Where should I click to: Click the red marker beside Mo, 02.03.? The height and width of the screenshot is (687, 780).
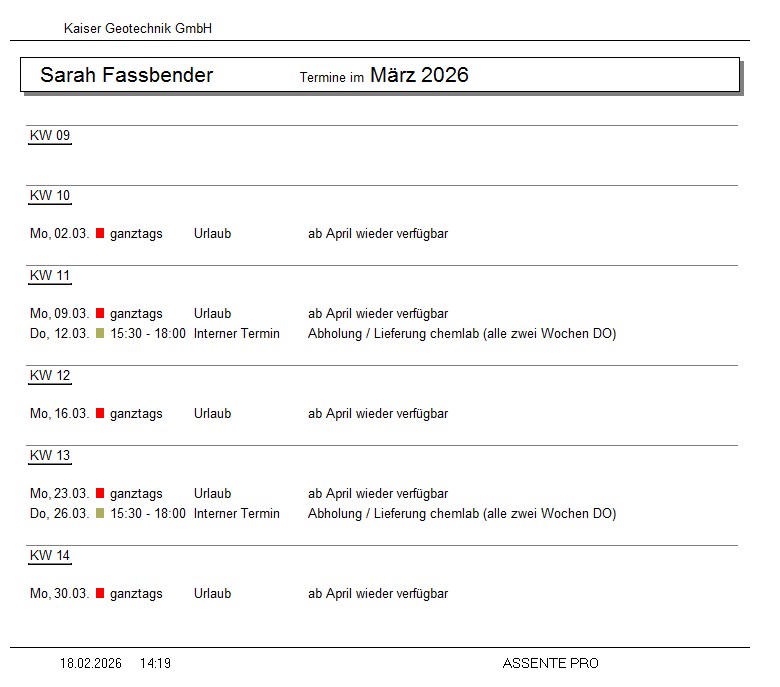100,234
